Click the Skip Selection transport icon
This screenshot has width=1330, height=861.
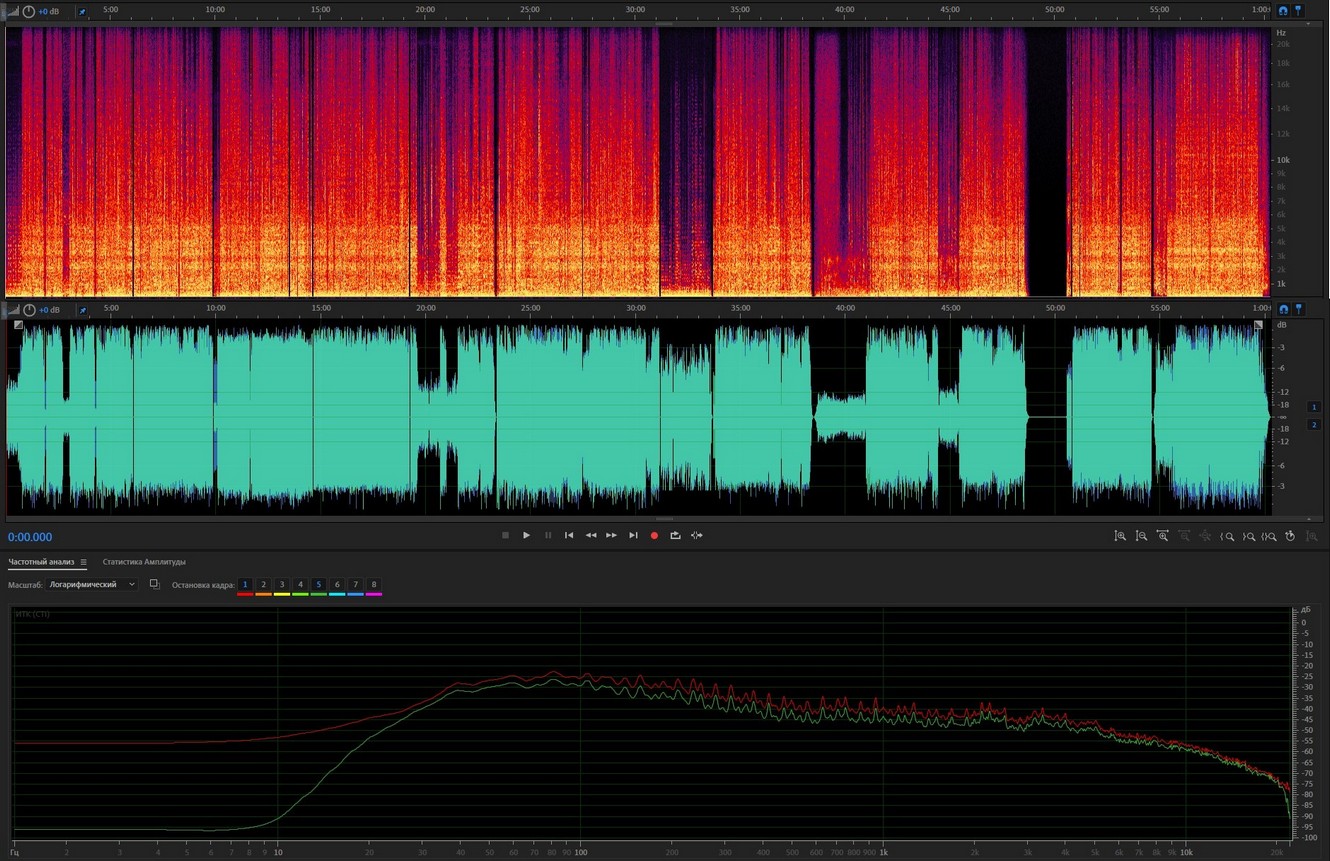click(x=697, y=536)
